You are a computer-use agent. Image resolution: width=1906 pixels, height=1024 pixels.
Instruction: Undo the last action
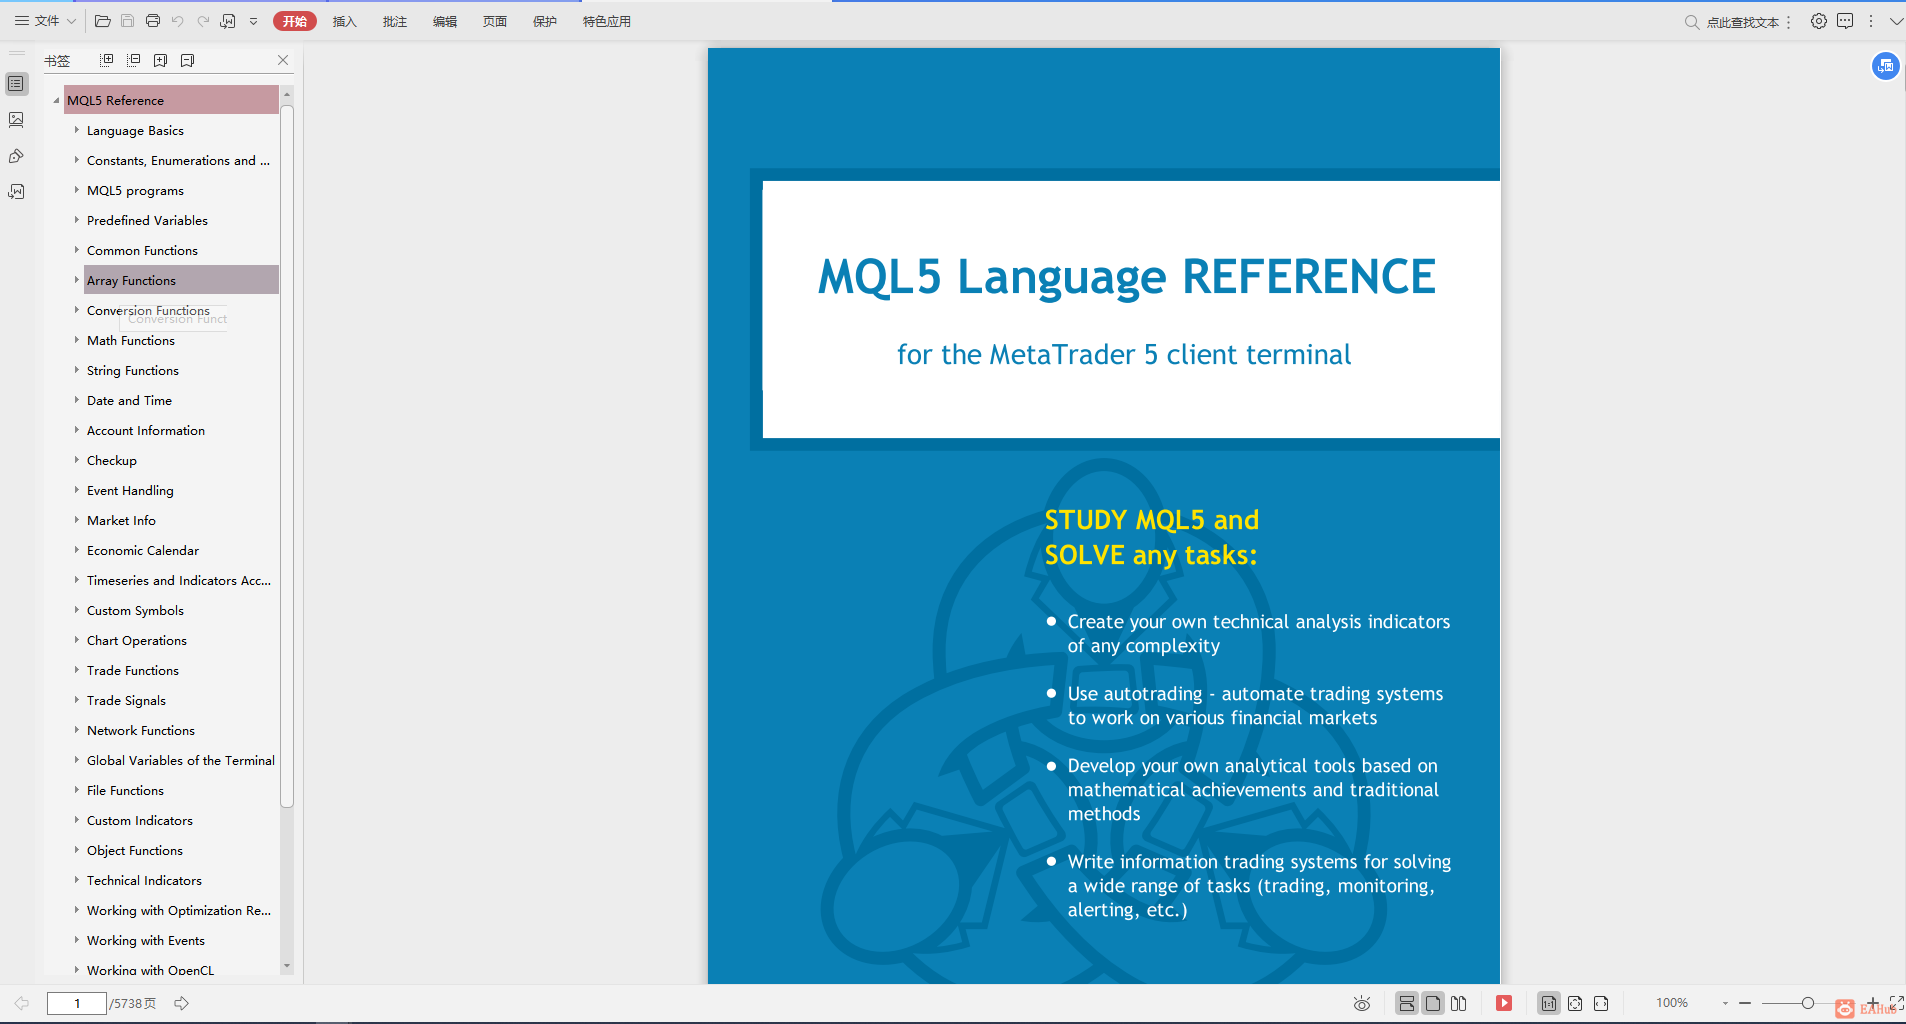(177, 21)
